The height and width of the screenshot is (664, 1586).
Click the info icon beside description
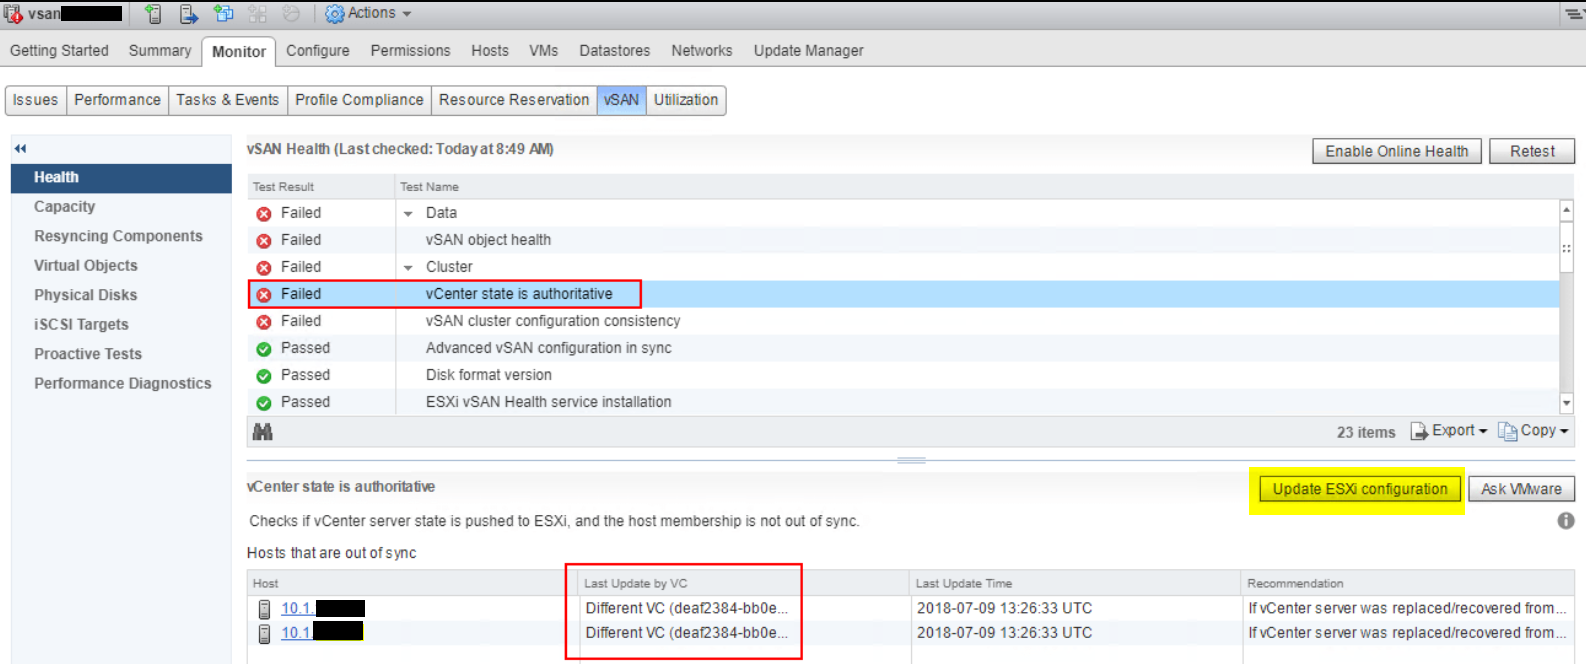coord(1566,521)
